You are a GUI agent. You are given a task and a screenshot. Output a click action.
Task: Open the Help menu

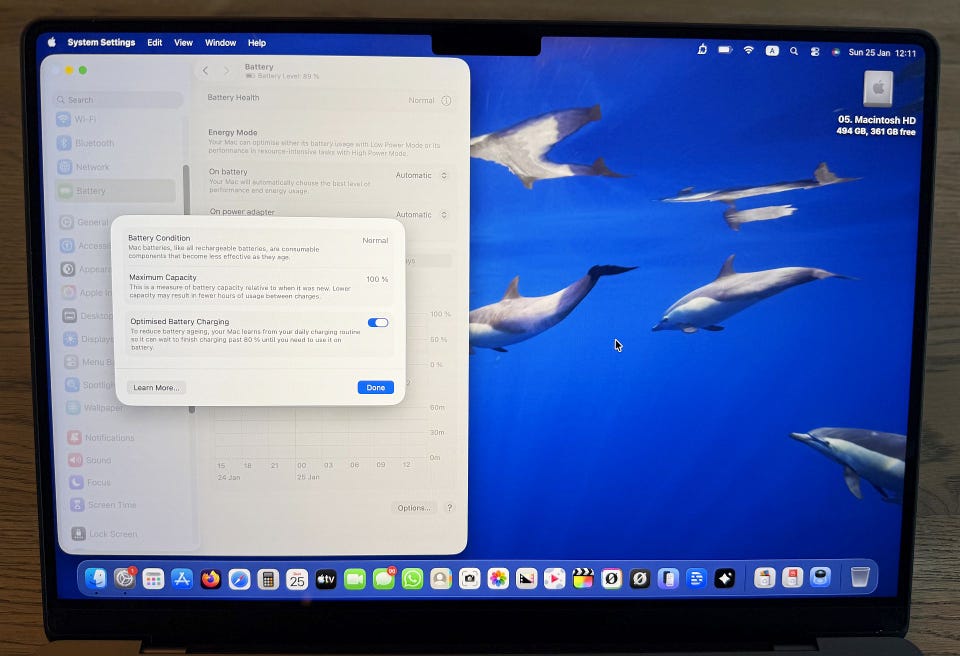coord(257,43)
